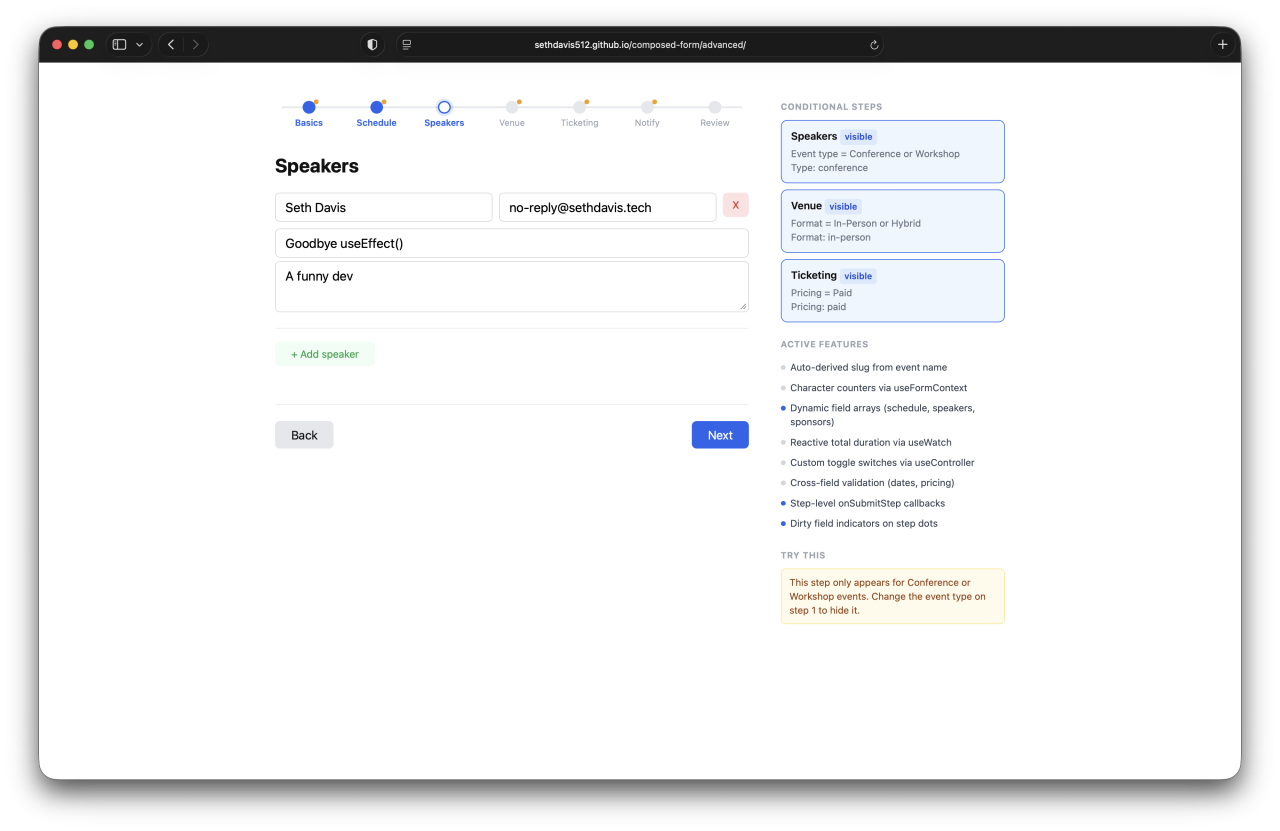This screenshot has width=1280, height=831.
Task: Click the page settings icon in address bar
Action: [406, 44]
